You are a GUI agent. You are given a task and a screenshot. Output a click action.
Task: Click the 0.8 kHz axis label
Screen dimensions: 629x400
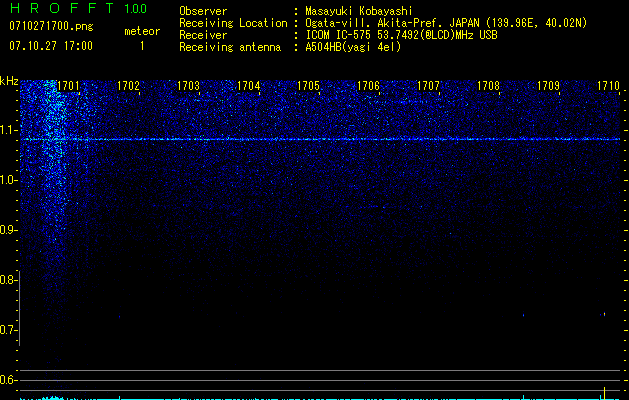coord(8,280)
